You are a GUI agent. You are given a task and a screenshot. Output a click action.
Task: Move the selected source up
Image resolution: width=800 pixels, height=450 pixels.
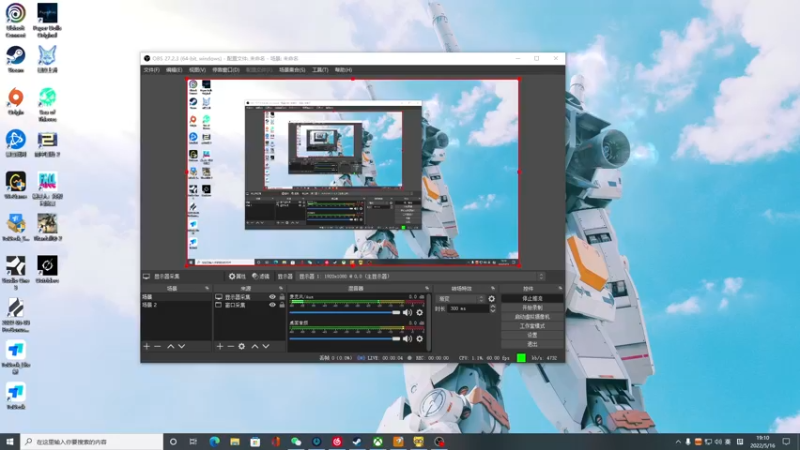point(254,346)
